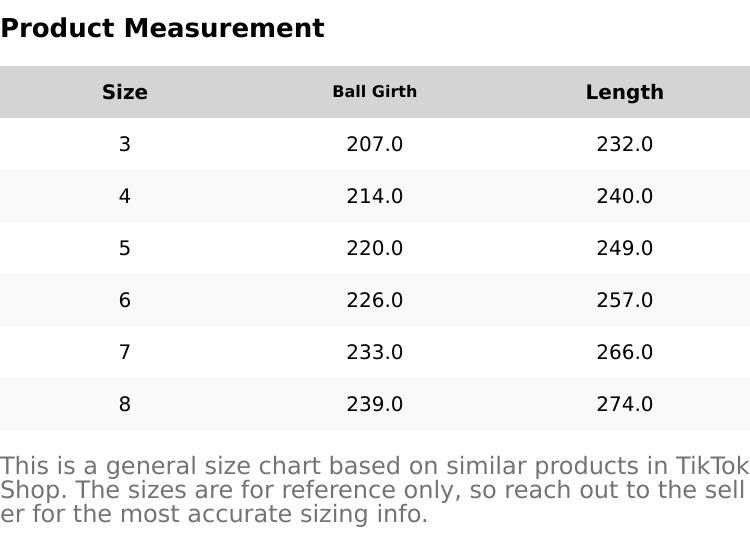
Task: Click the 266.0 length value
Action: point(624,352)
